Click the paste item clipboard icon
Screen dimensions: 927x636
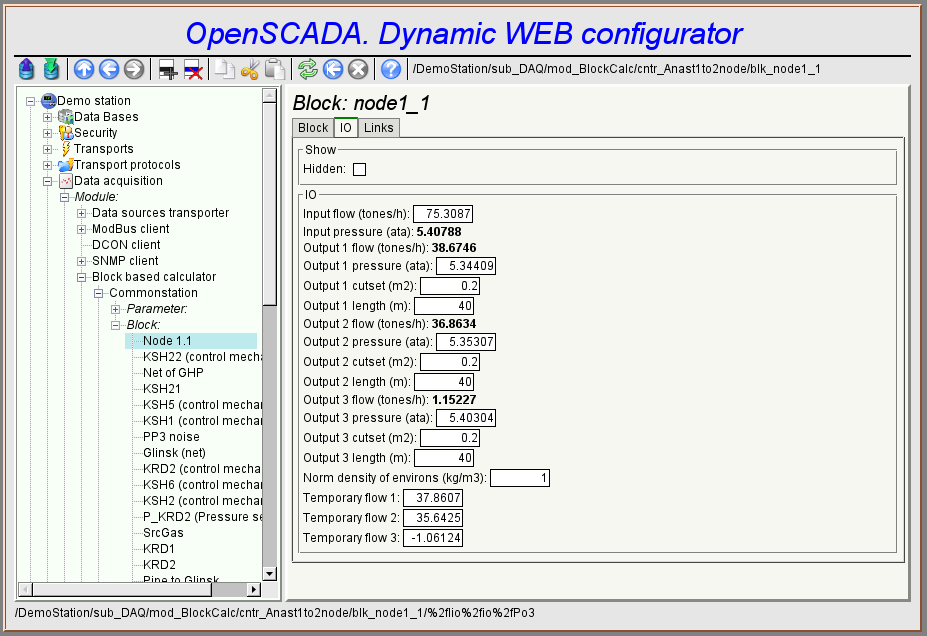(275, 69)
